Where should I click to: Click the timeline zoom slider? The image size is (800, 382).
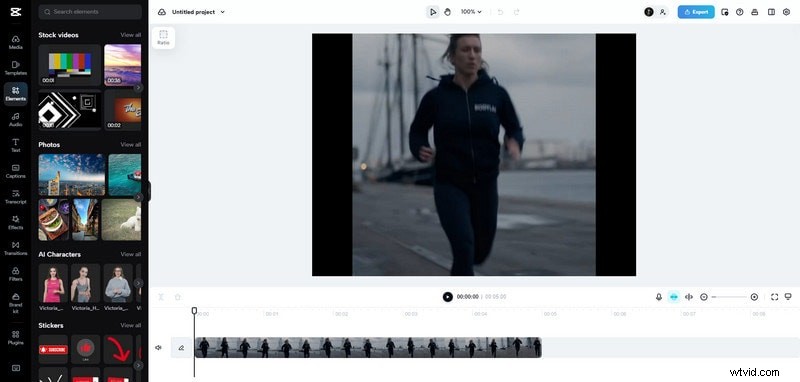[729, 297]
